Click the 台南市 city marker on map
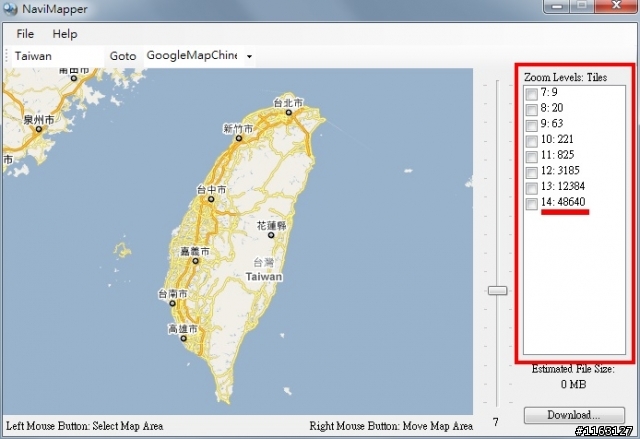The image size is (640, 439). 172,303
